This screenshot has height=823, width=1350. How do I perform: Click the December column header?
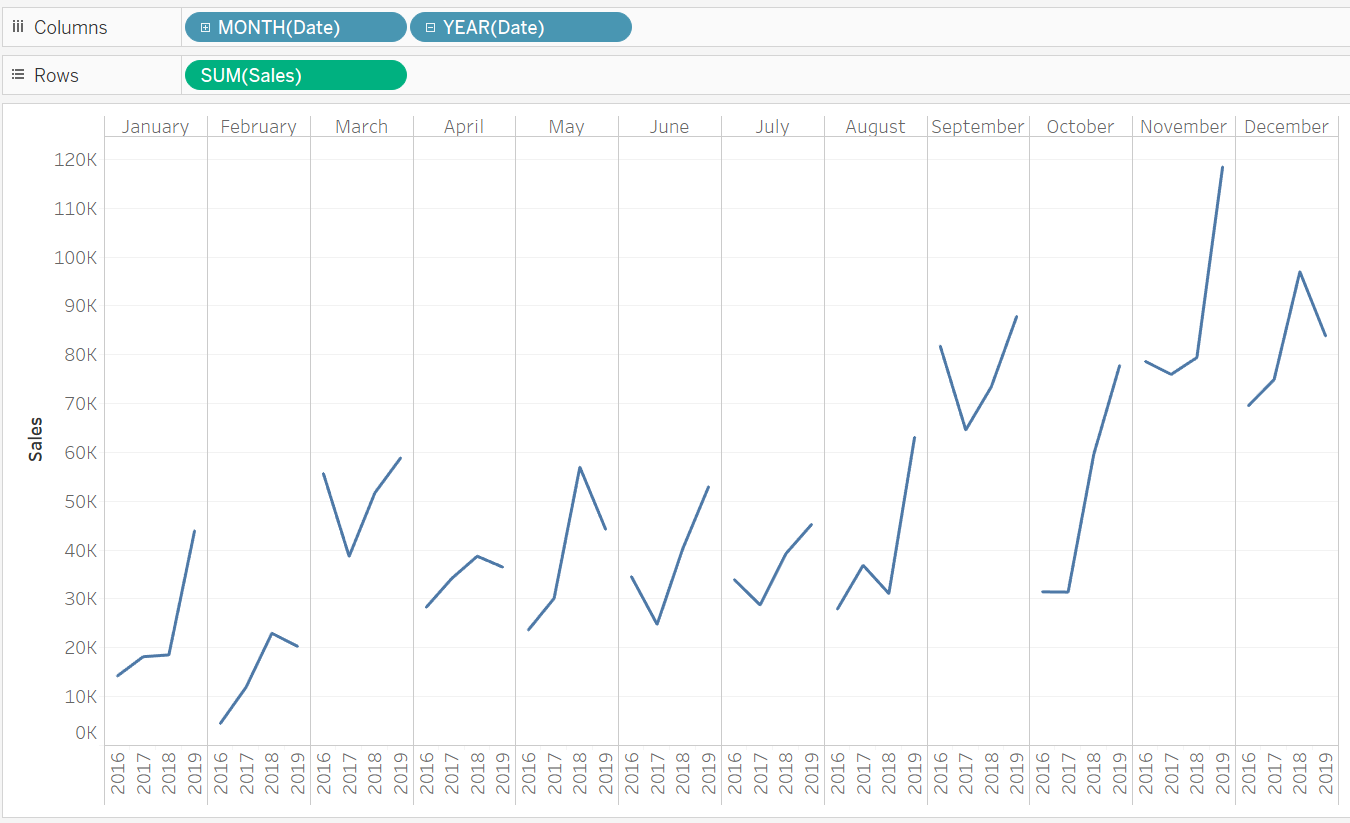tap(1286, 126)
